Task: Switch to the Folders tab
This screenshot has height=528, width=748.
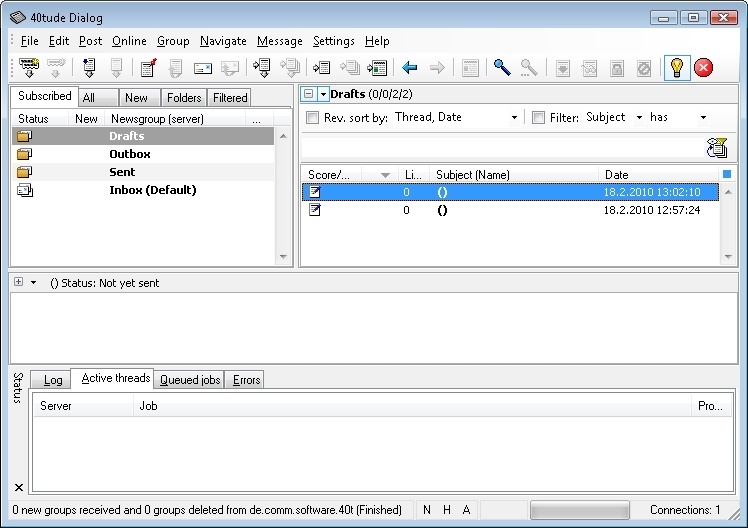Action: click(184, 98)
